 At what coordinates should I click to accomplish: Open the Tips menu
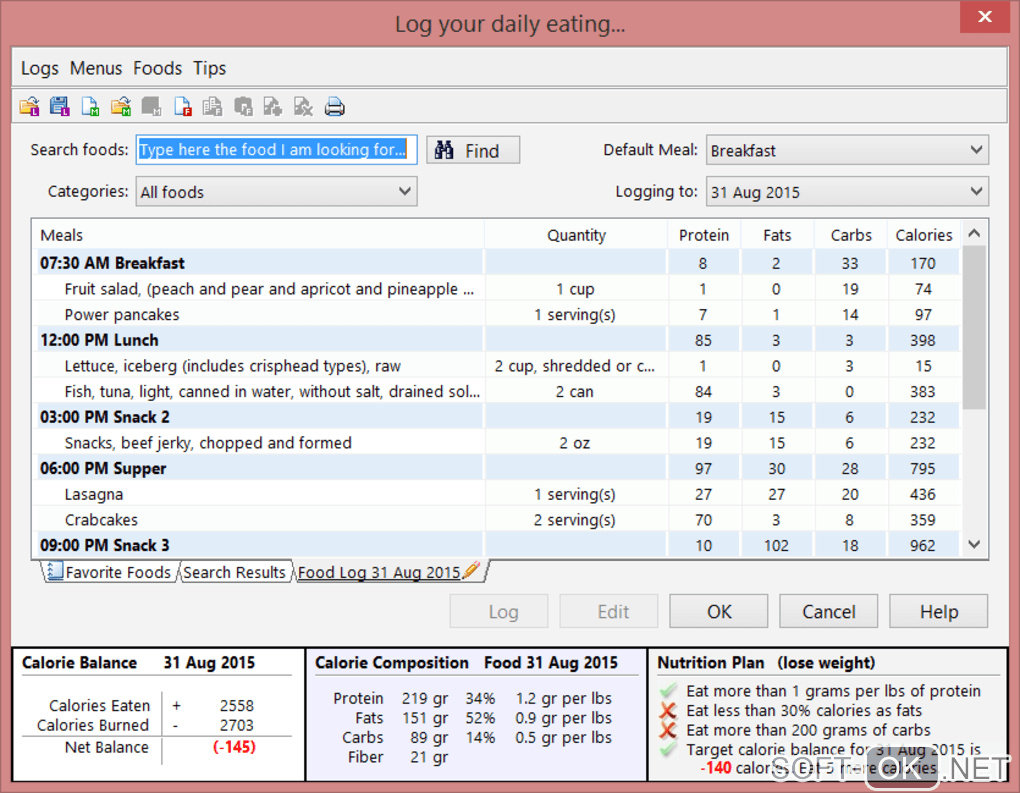click(x=209, y=68)
